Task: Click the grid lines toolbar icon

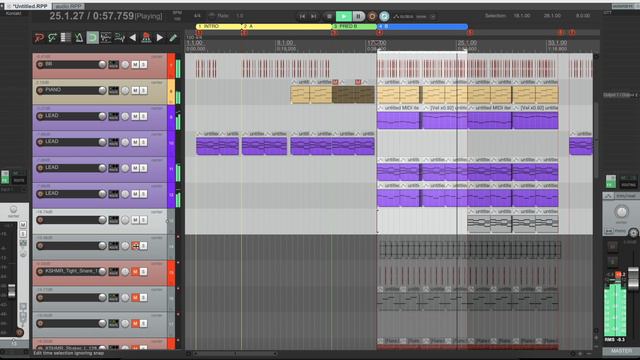Action: click(66, 38)
